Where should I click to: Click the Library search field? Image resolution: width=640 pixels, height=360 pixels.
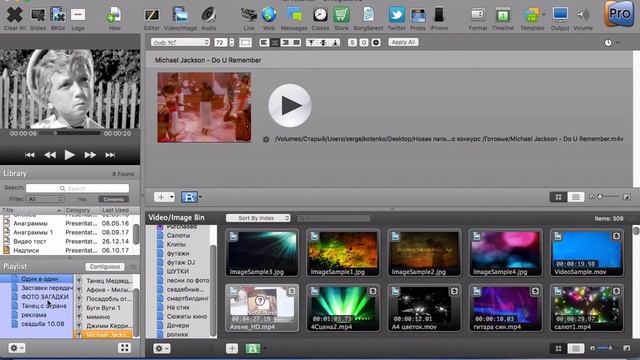click(x=77, y=188)
